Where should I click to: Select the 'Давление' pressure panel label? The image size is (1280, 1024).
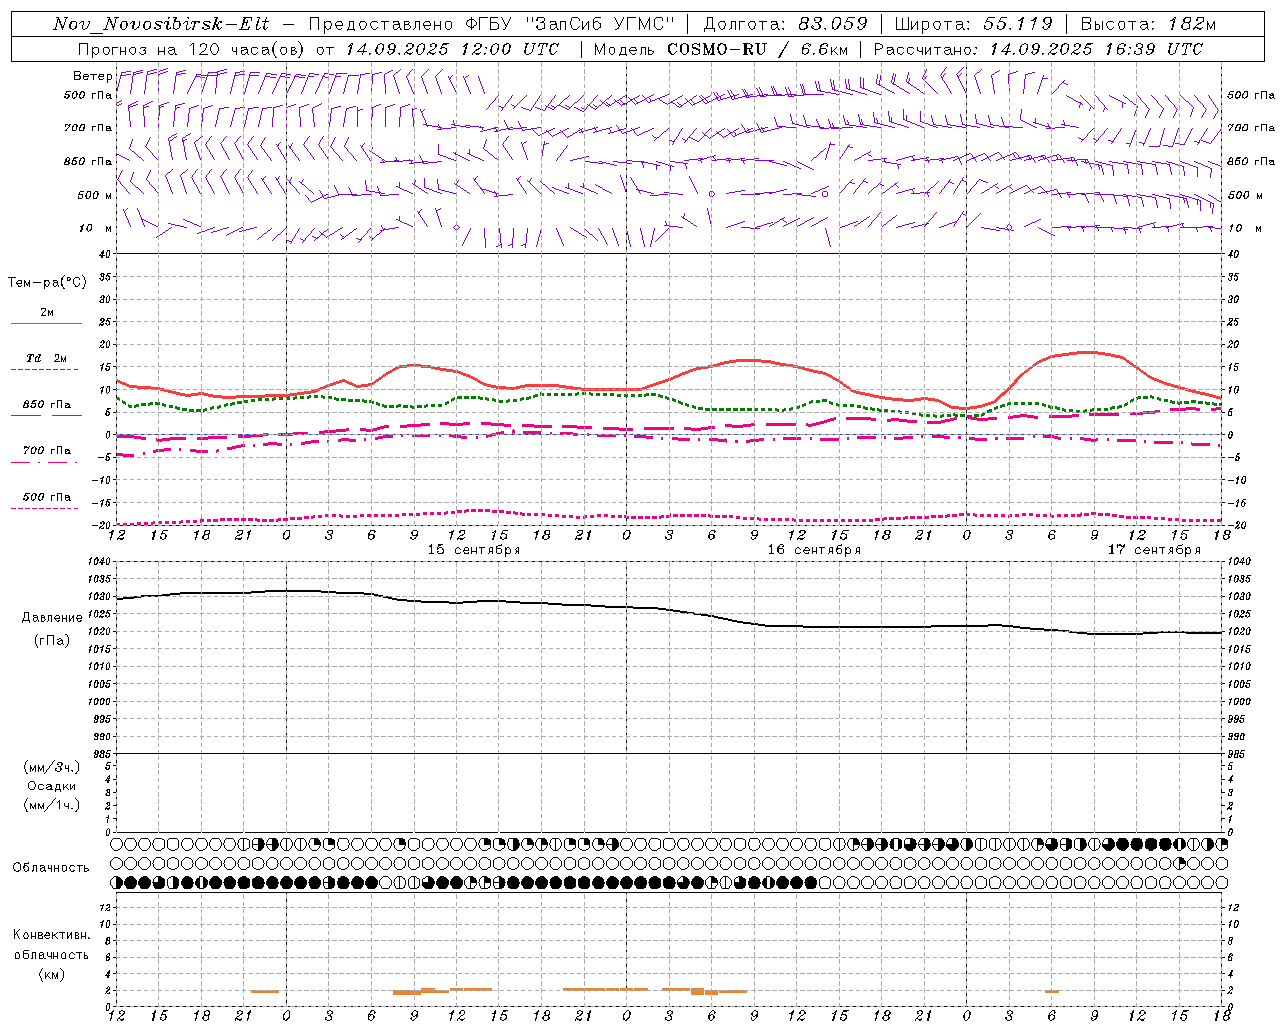point(52,618)
